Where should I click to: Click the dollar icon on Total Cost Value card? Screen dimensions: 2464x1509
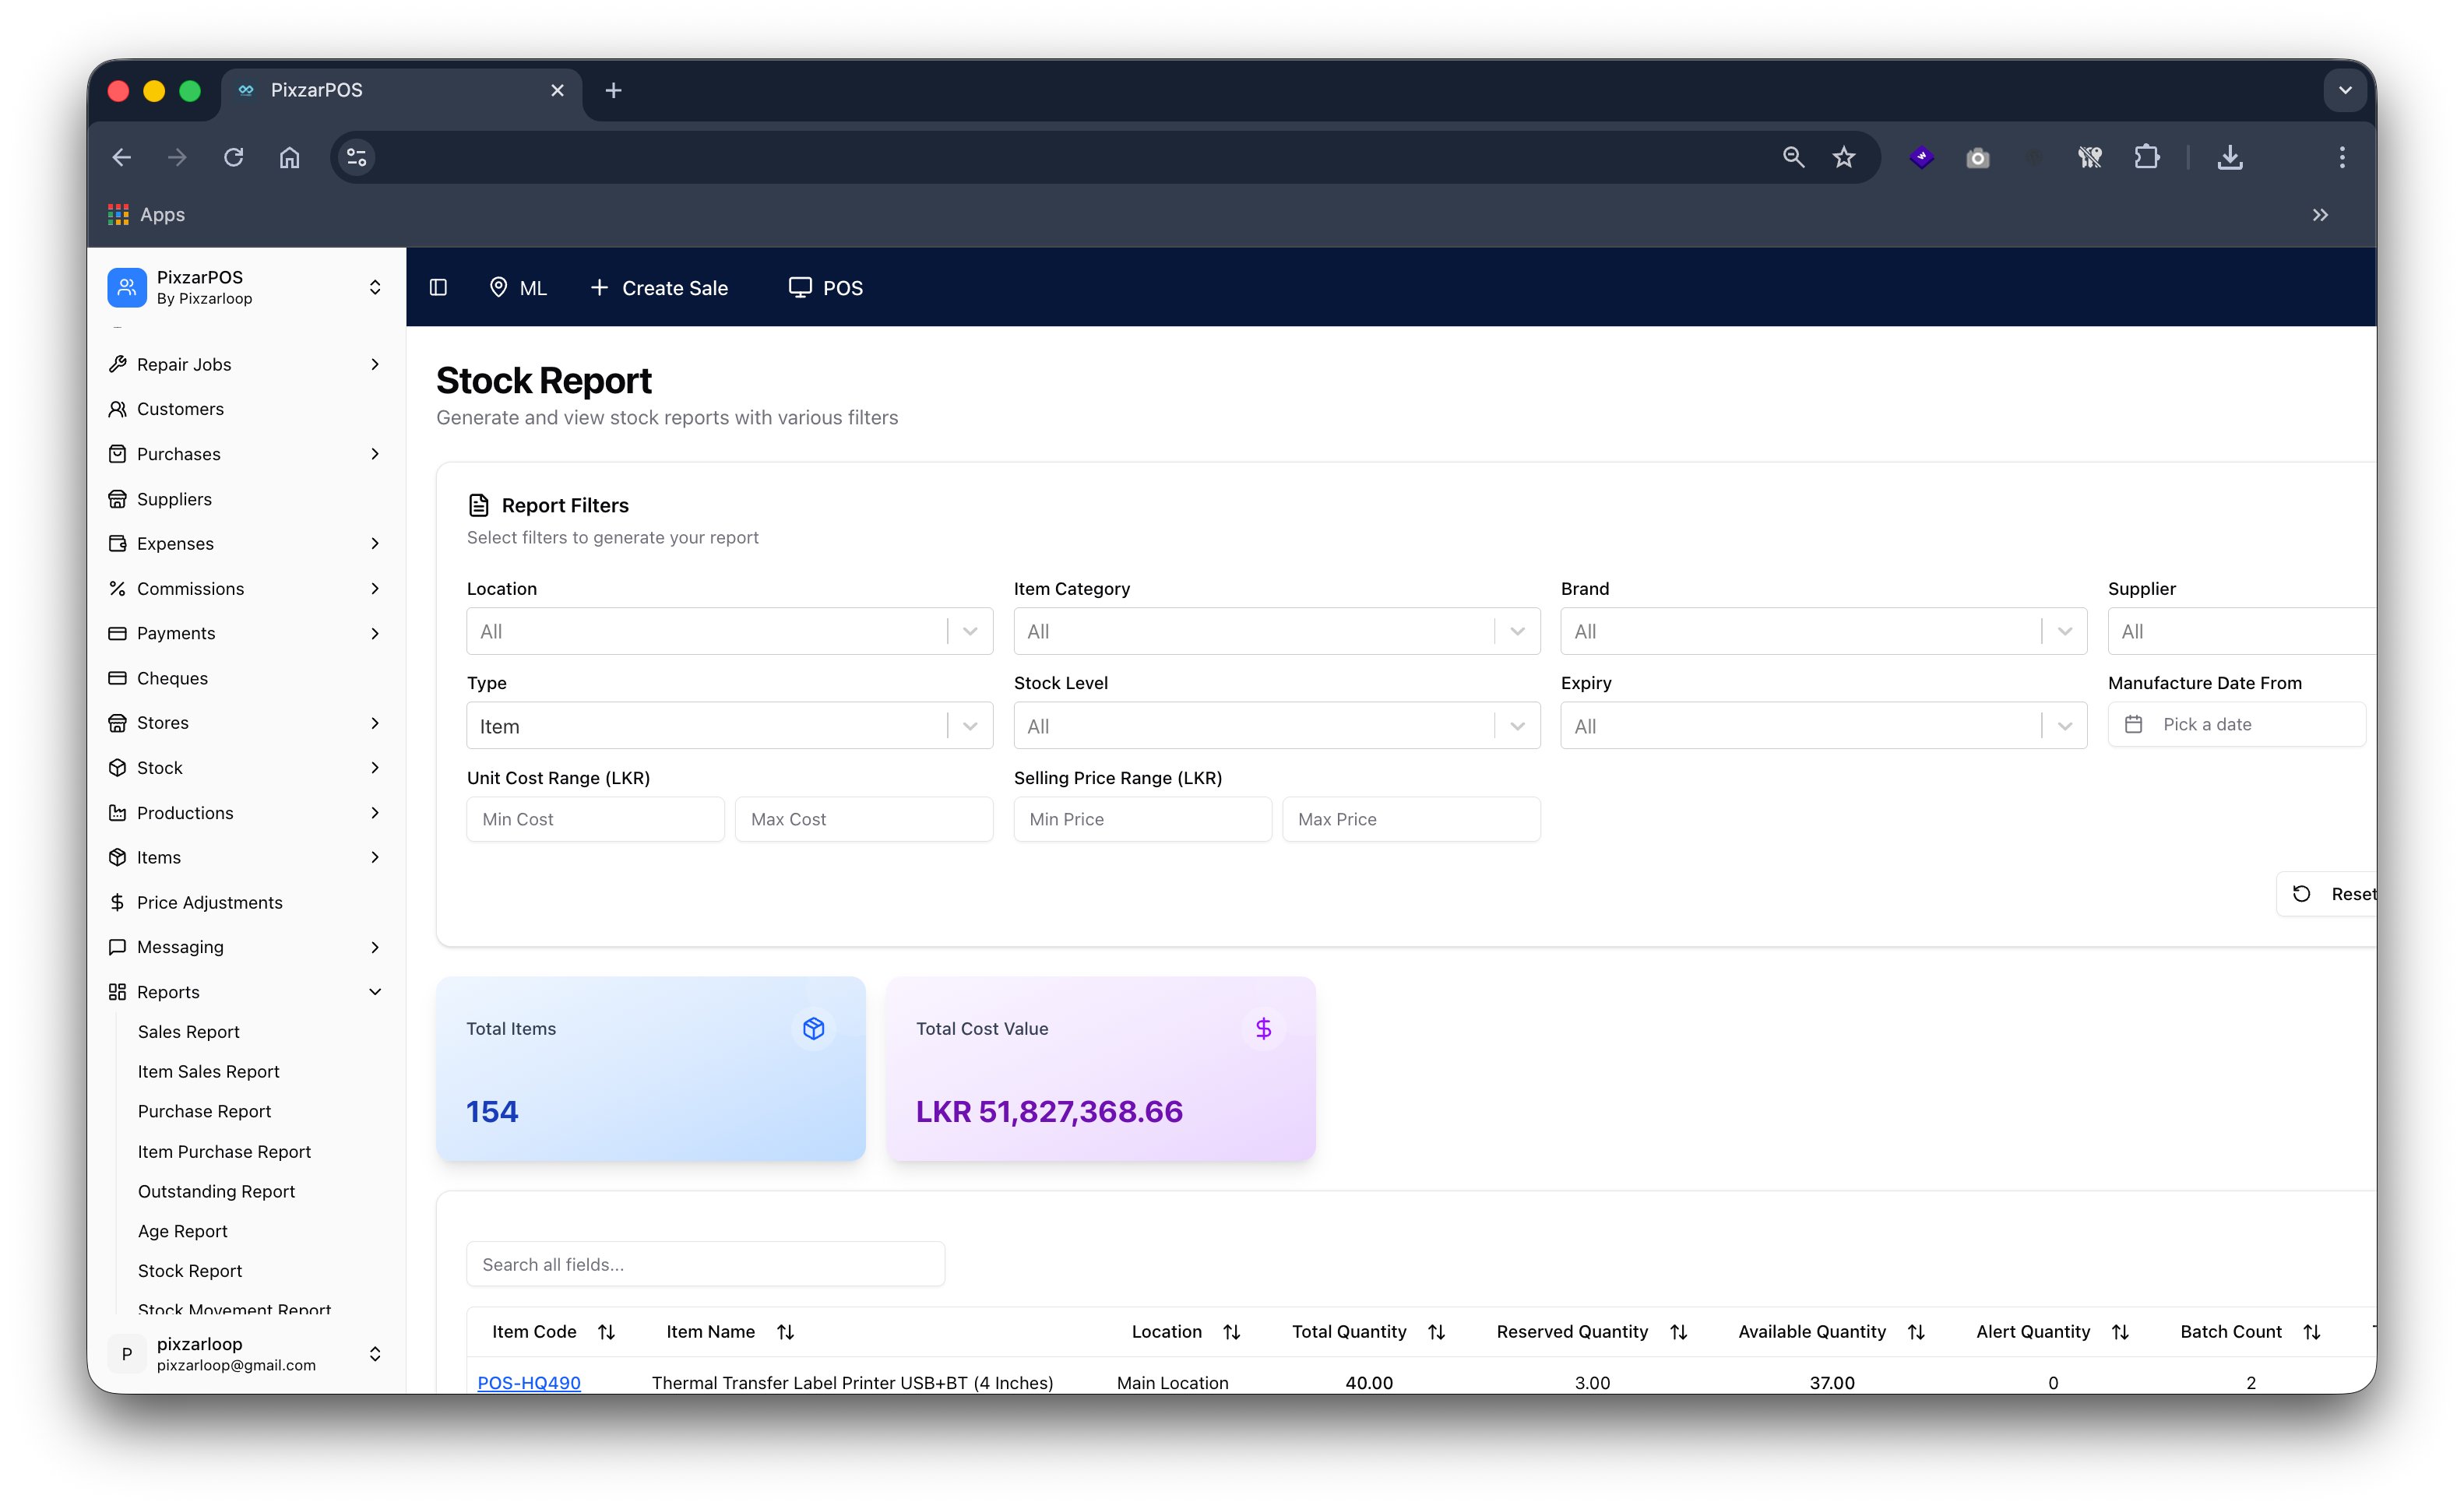point(1263,1027)
